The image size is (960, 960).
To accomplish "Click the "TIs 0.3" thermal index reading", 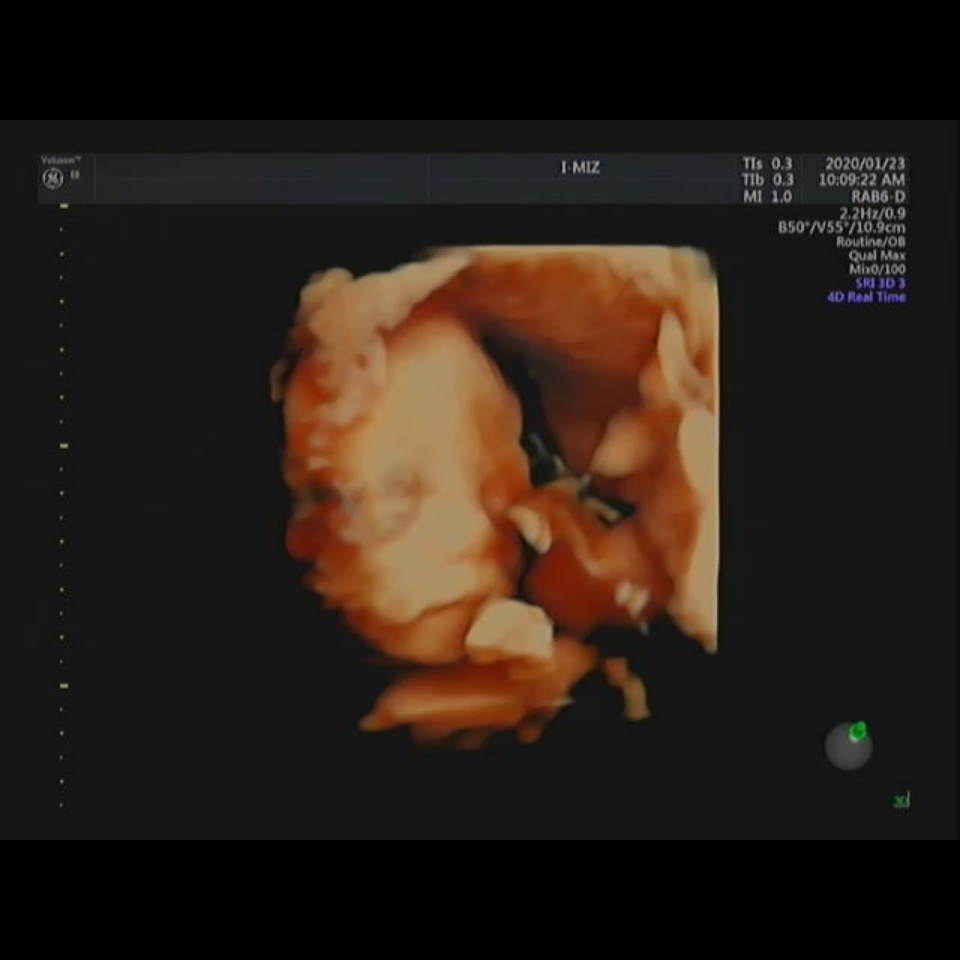I will (767, 163).
